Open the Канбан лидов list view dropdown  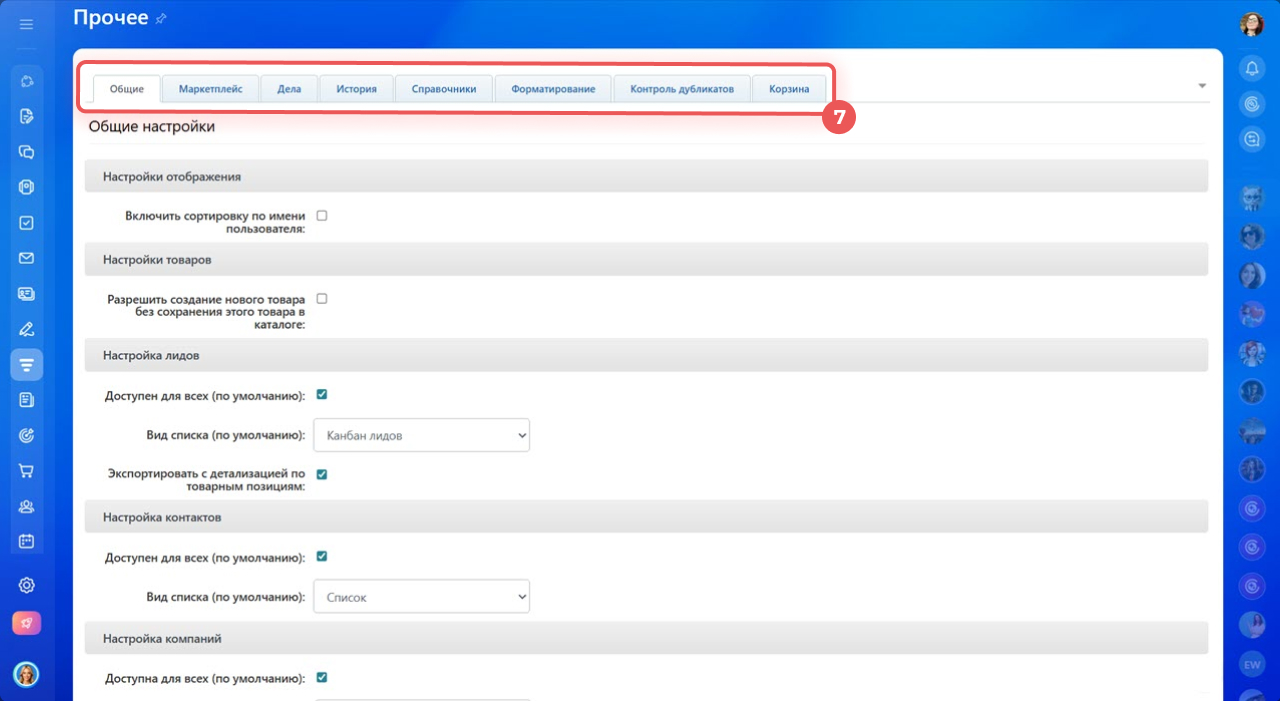[421, 435]
